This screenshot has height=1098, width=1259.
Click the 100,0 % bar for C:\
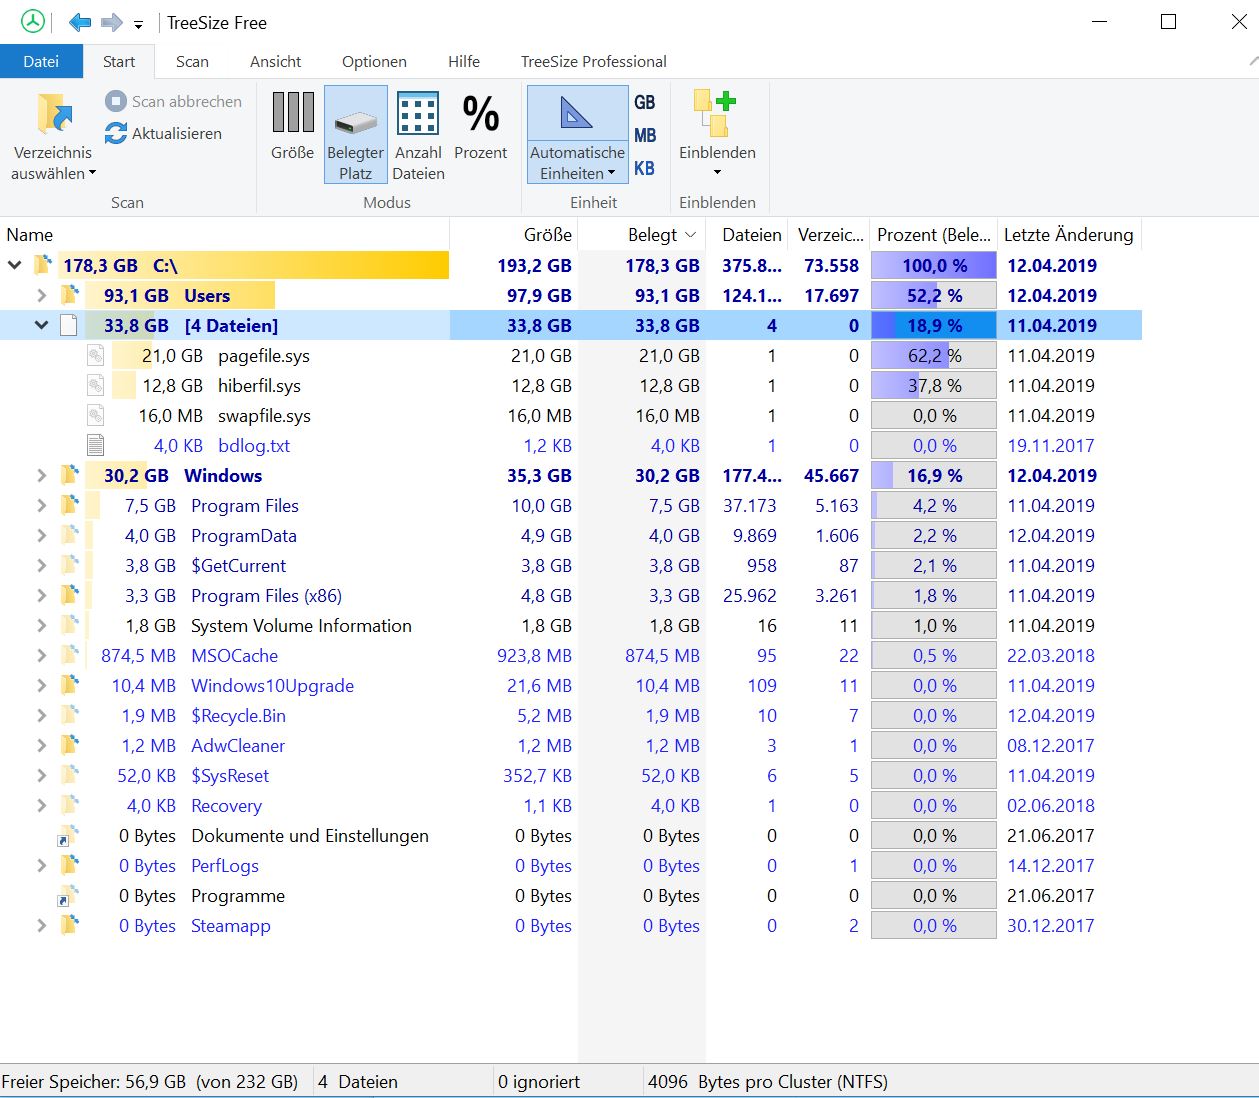934,265
